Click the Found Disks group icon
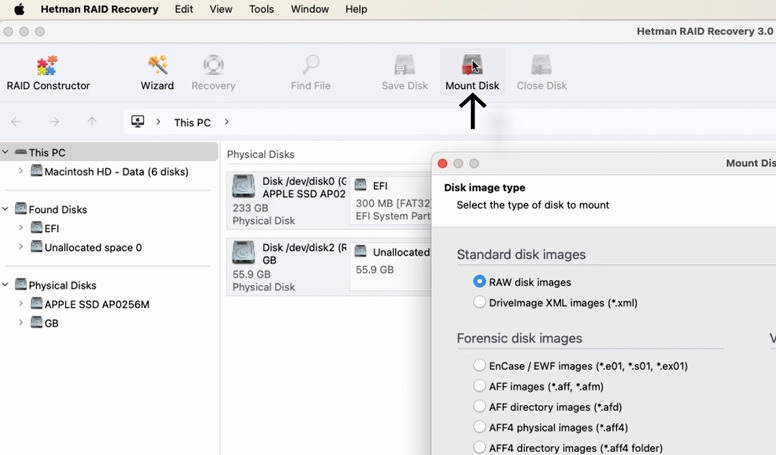This screenshot has height=455, width=776. coord(21,208)
